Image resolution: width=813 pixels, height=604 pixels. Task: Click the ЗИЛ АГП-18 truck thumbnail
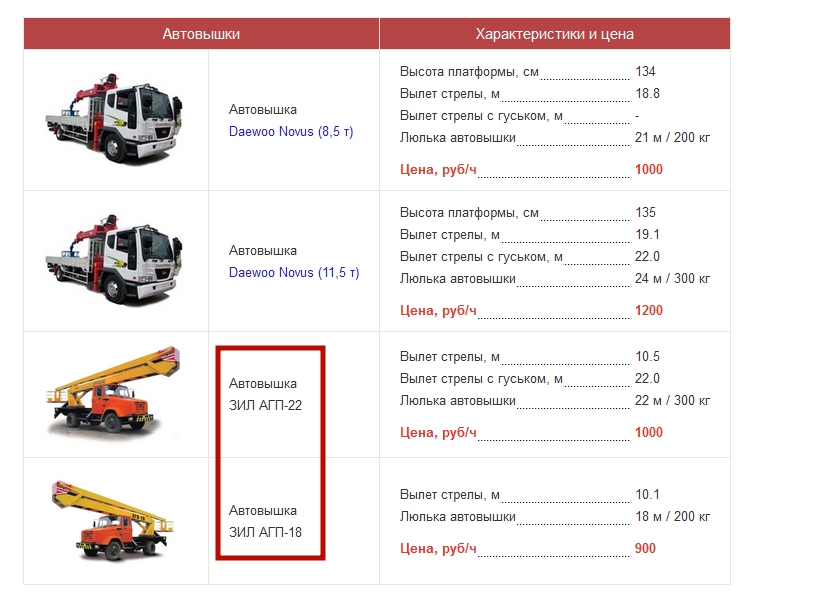[x=113, y=520]
